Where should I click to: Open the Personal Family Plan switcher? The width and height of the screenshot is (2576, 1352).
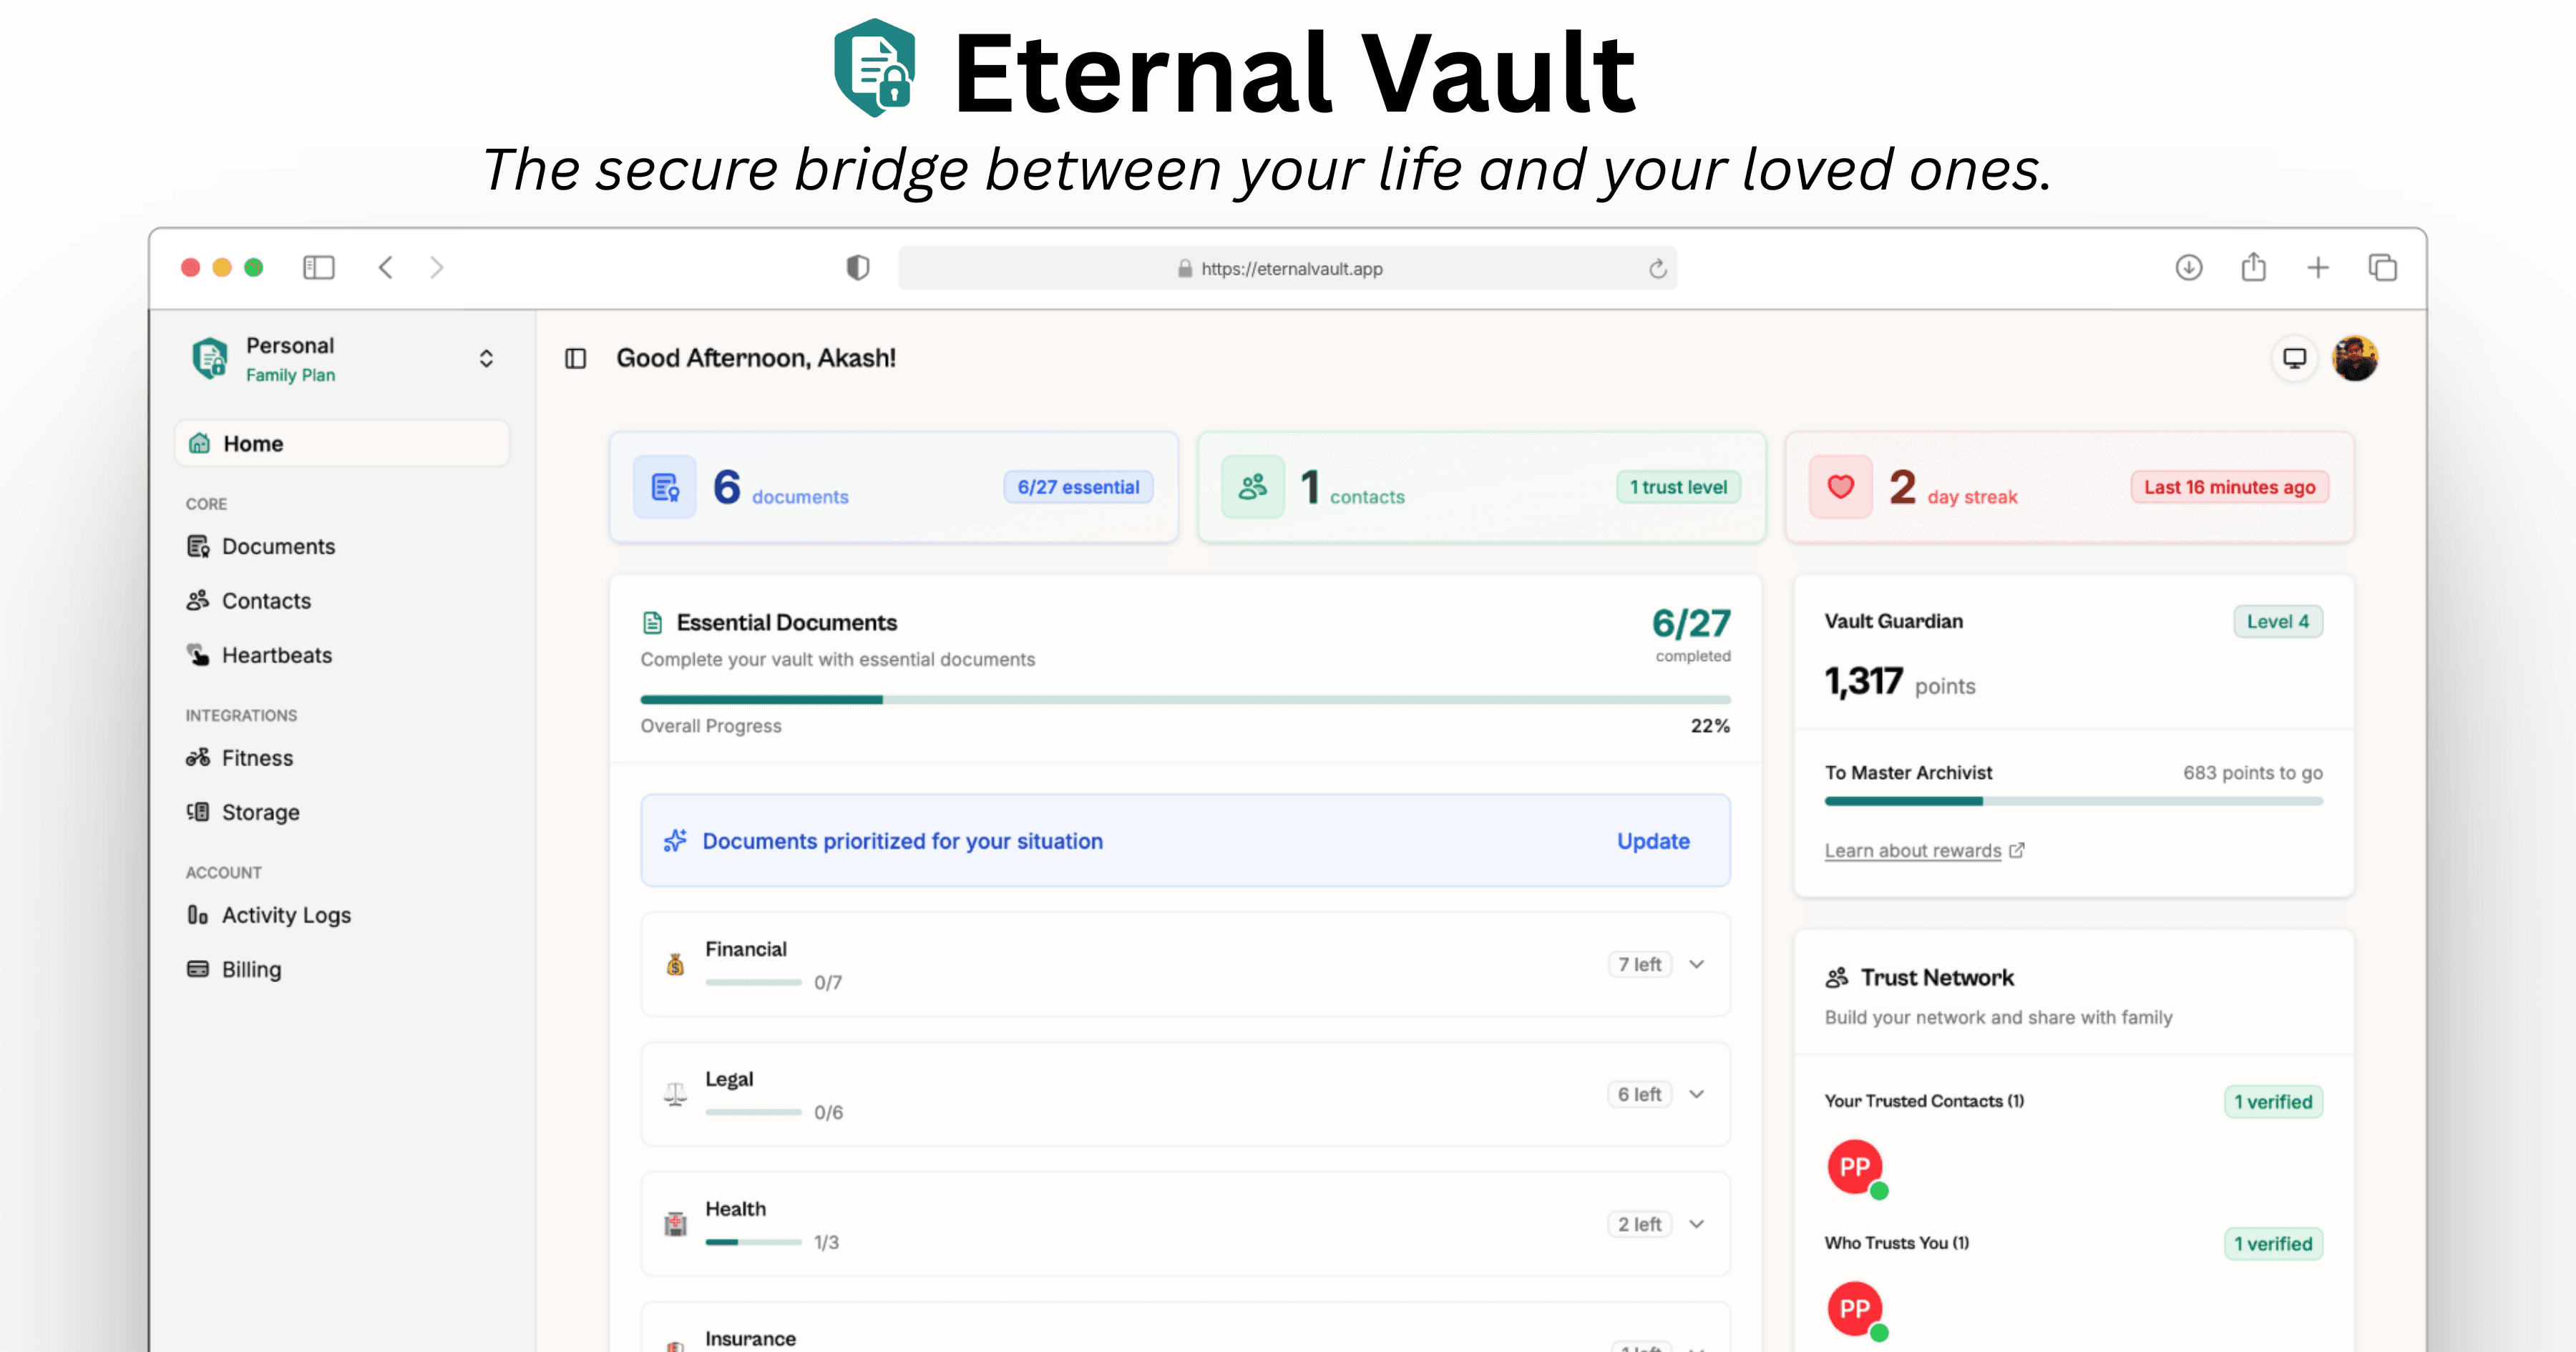pos(487,358)
